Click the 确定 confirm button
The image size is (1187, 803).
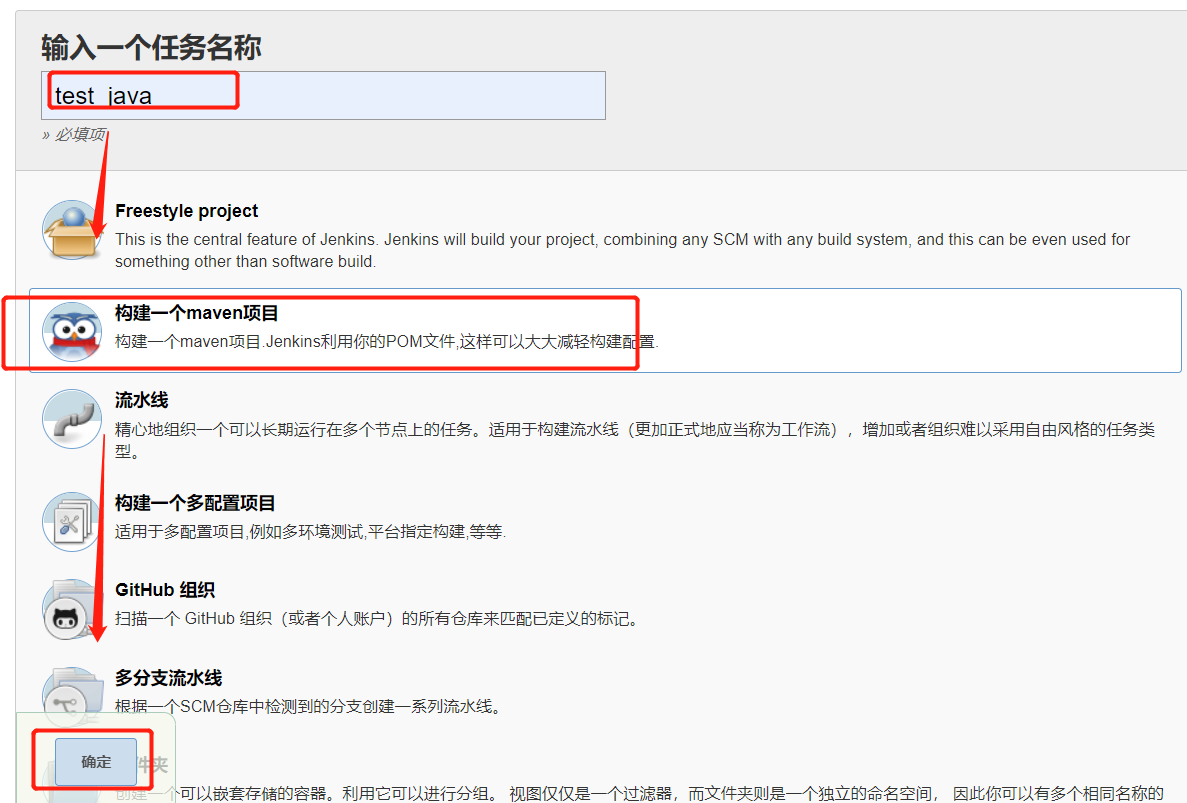click(96, 762)
